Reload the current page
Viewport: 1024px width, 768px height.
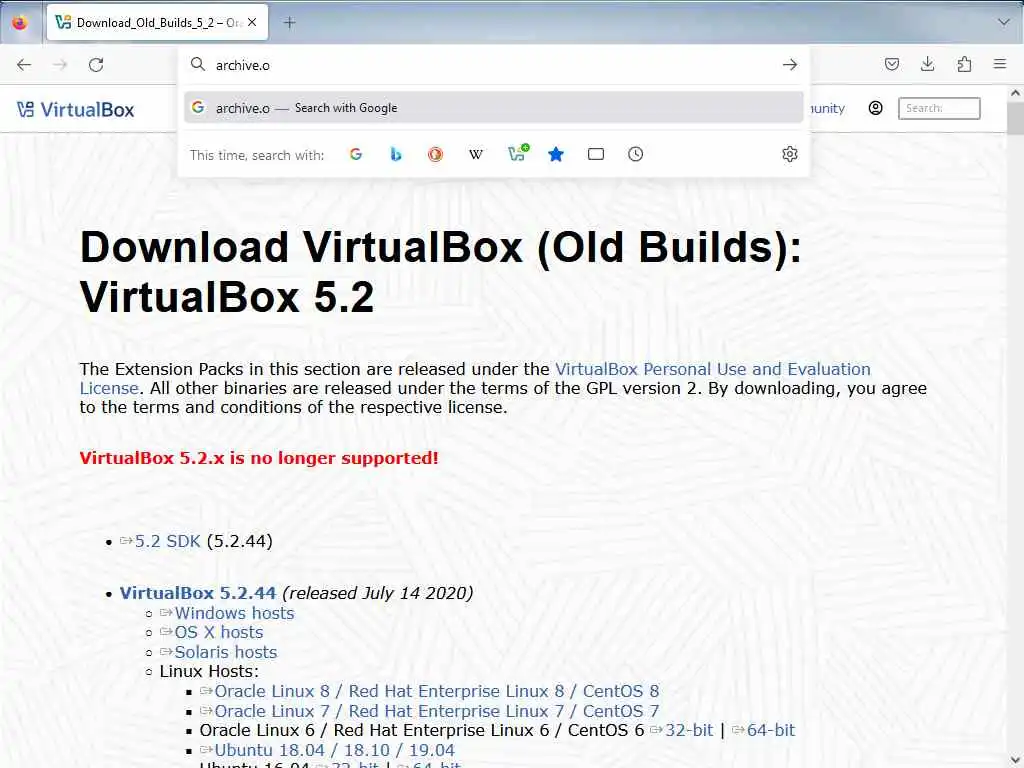pos(96,65)
